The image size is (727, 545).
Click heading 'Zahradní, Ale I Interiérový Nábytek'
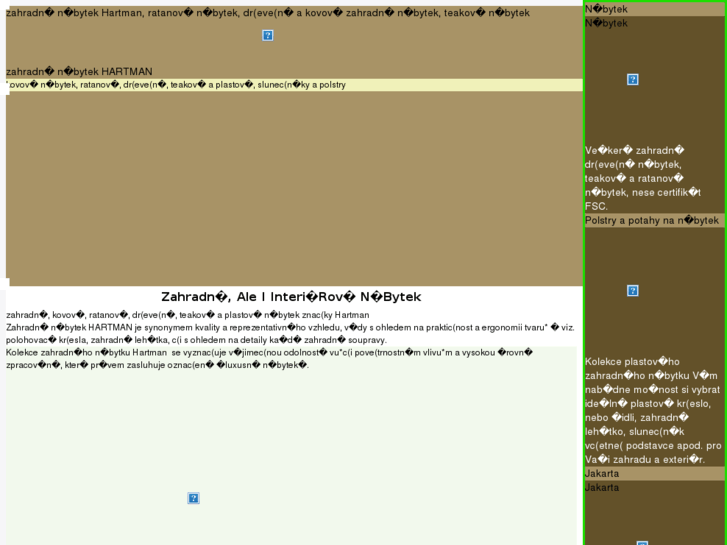coord(291,297)
